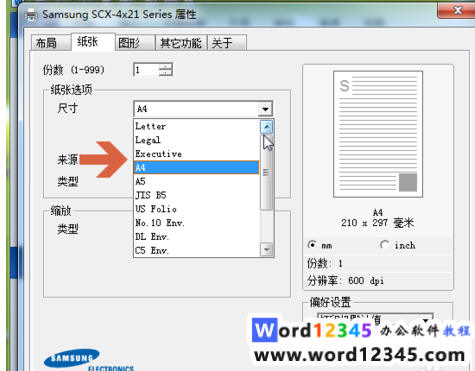The image size is (475, 371).
Task: Switch to the 布局 tab
Action: (51, 43)
